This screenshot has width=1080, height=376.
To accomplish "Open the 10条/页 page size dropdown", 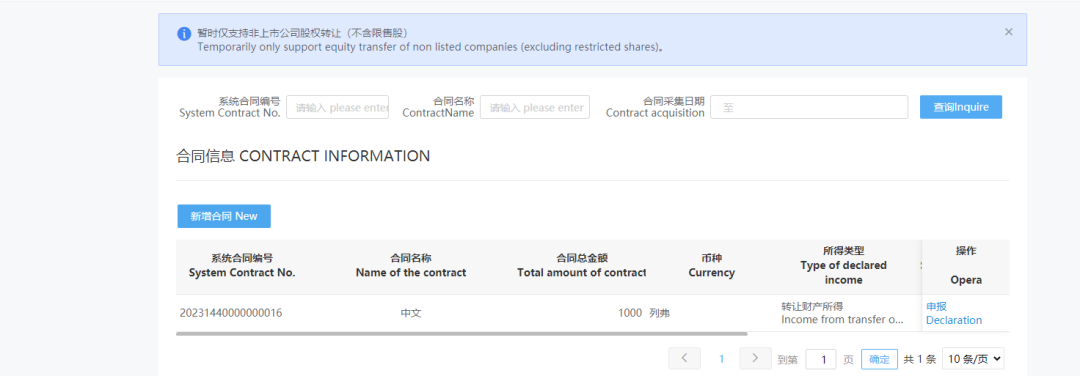I will (x=973, y=359).
